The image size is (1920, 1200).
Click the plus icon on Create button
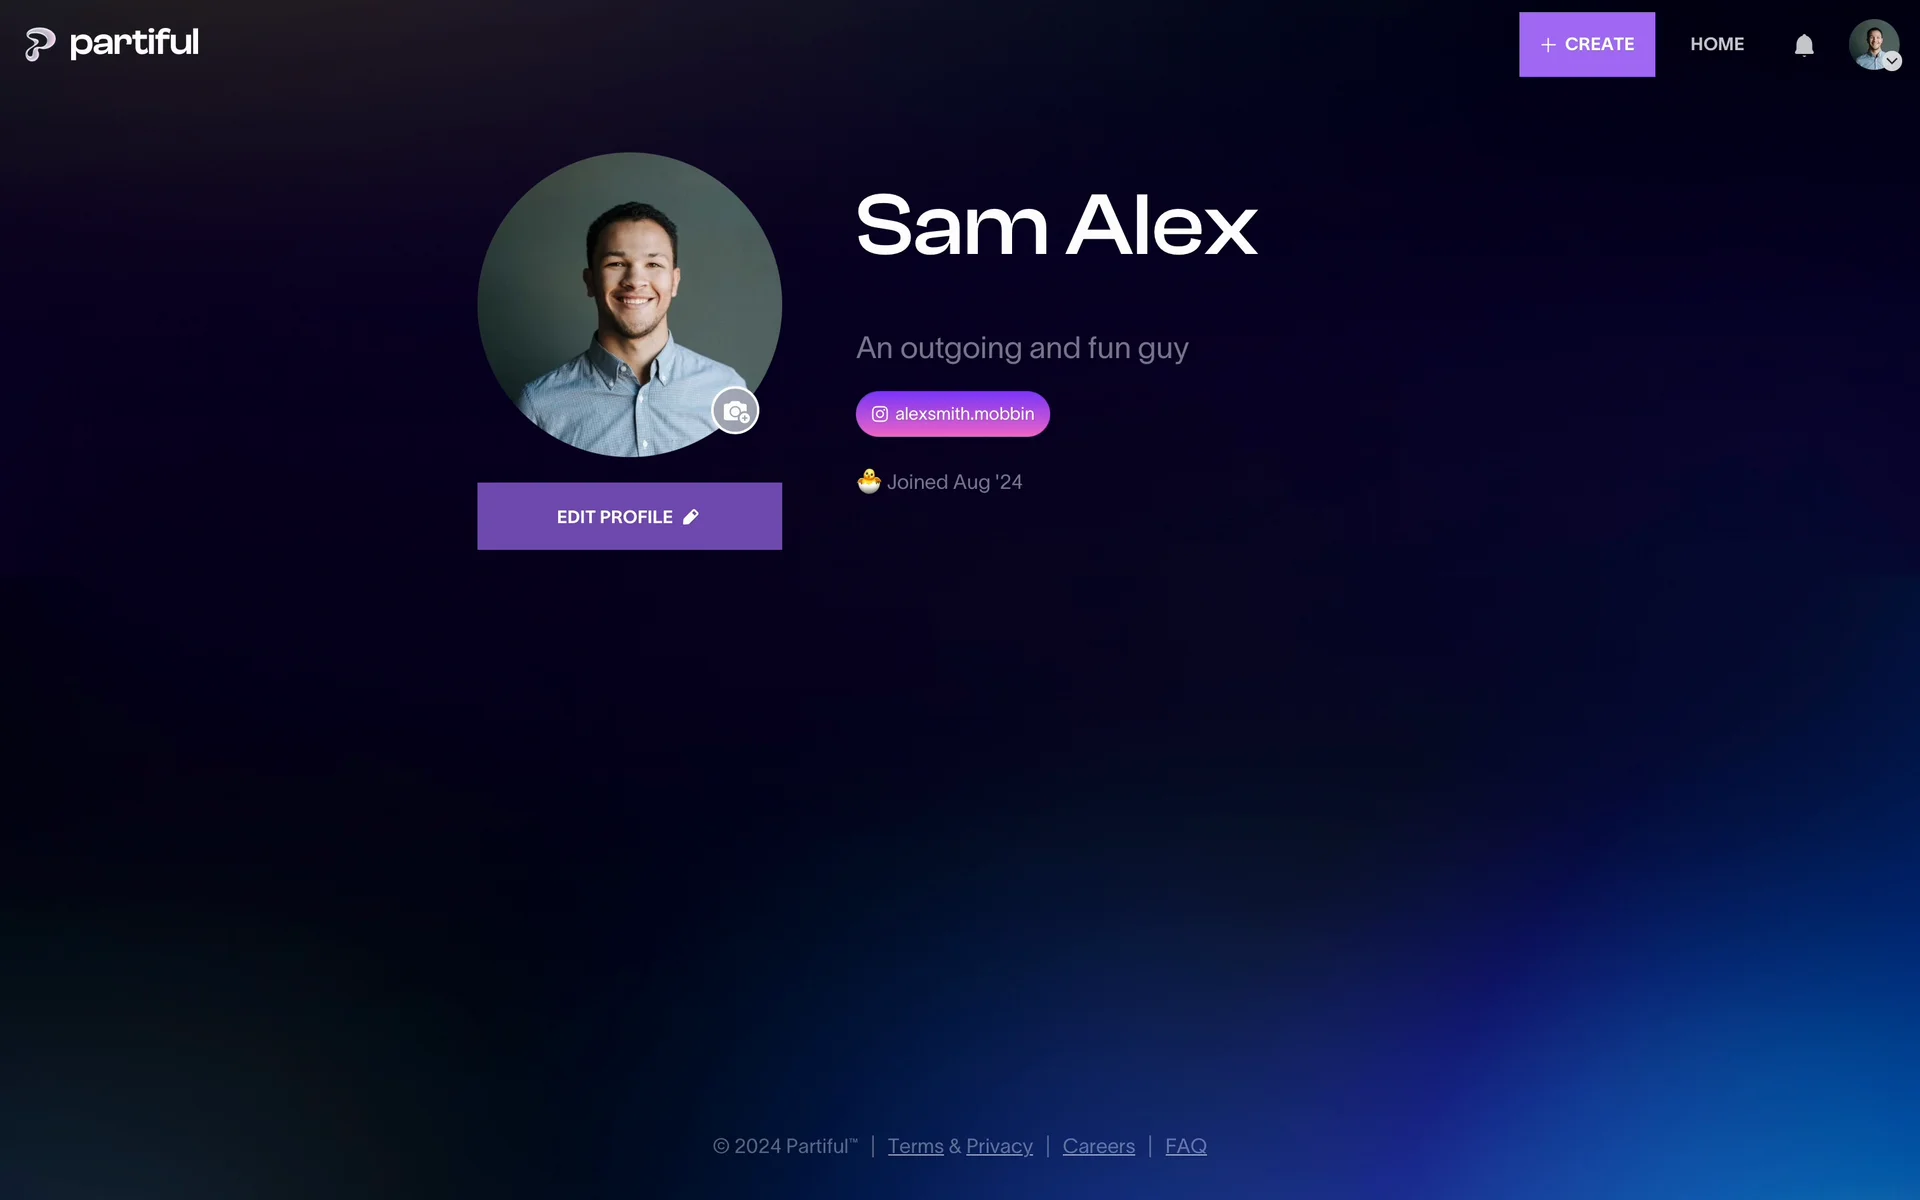click(x=1548, y=45)
